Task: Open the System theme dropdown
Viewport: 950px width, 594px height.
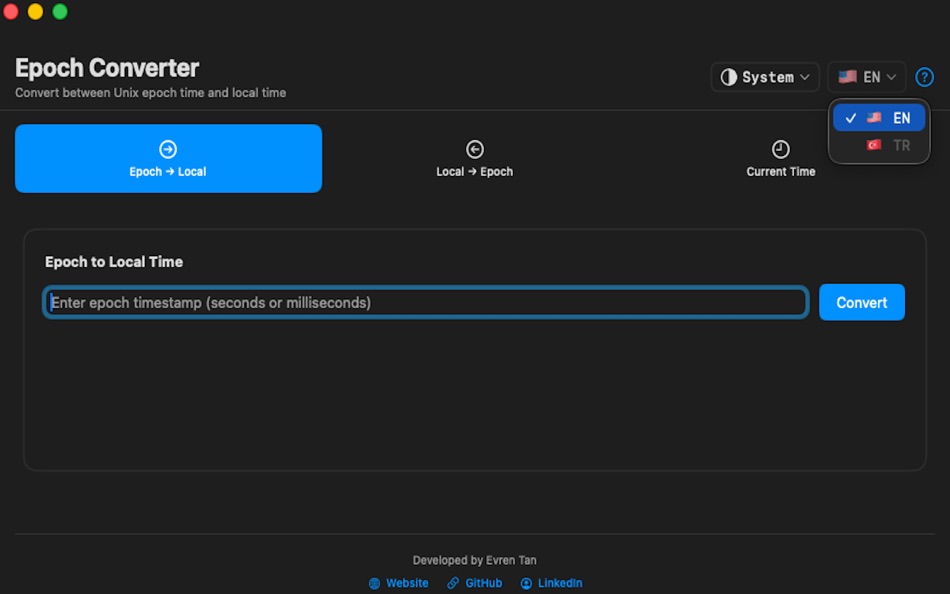Action: [765, 77]
